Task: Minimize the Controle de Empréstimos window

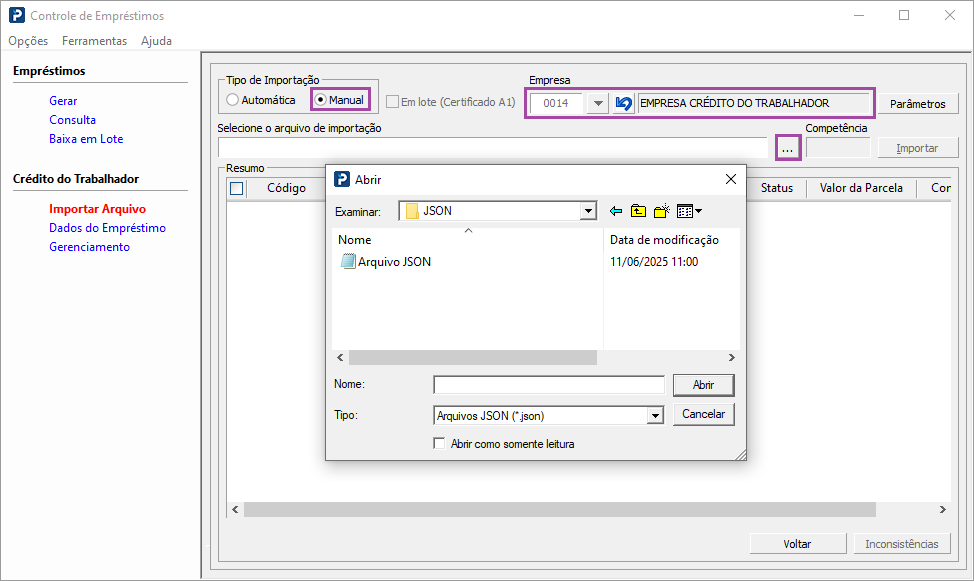Action: (x=859, y=15)
